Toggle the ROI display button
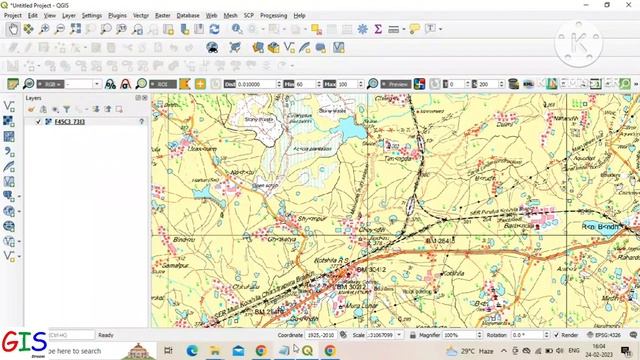 click(x=162, y=84)
